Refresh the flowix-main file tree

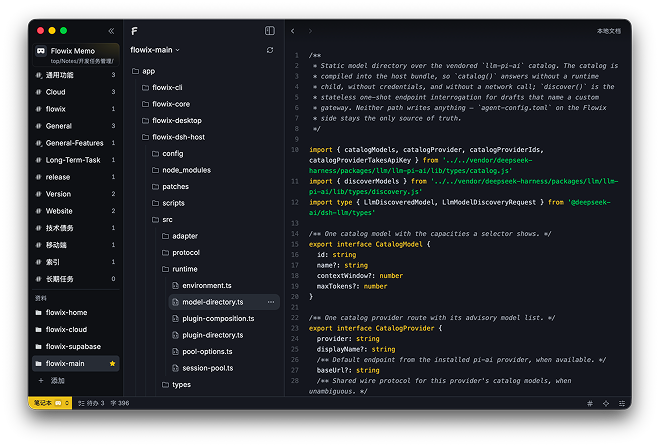[x=270, y=50]
